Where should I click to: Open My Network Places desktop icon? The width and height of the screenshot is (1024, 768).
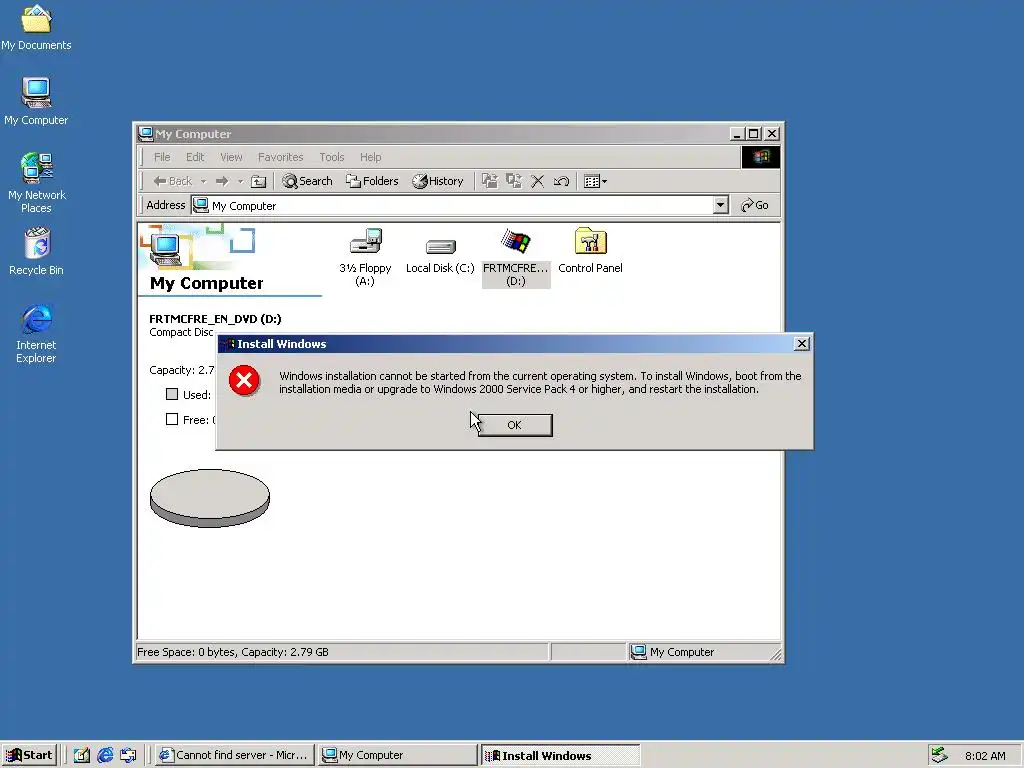tap(37, 183)
